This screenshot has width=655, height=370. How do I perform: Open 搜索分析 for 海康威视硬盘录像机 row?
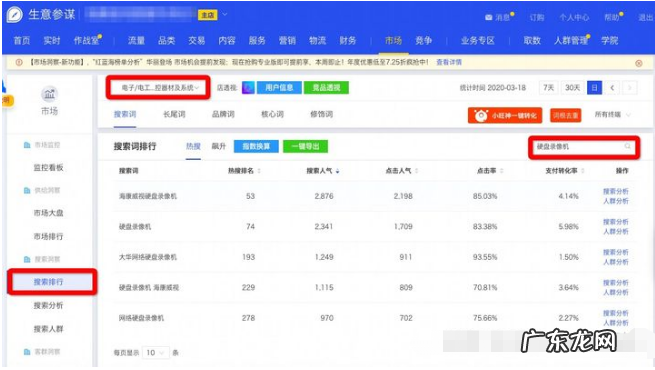point(615,191)
